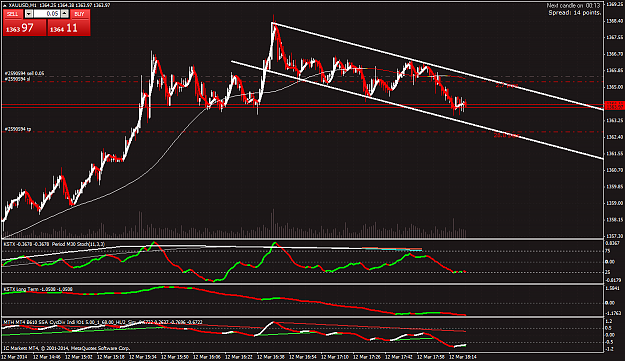
Task: Click the SELL label in the one-click panel
Action: tap(13, 14)
